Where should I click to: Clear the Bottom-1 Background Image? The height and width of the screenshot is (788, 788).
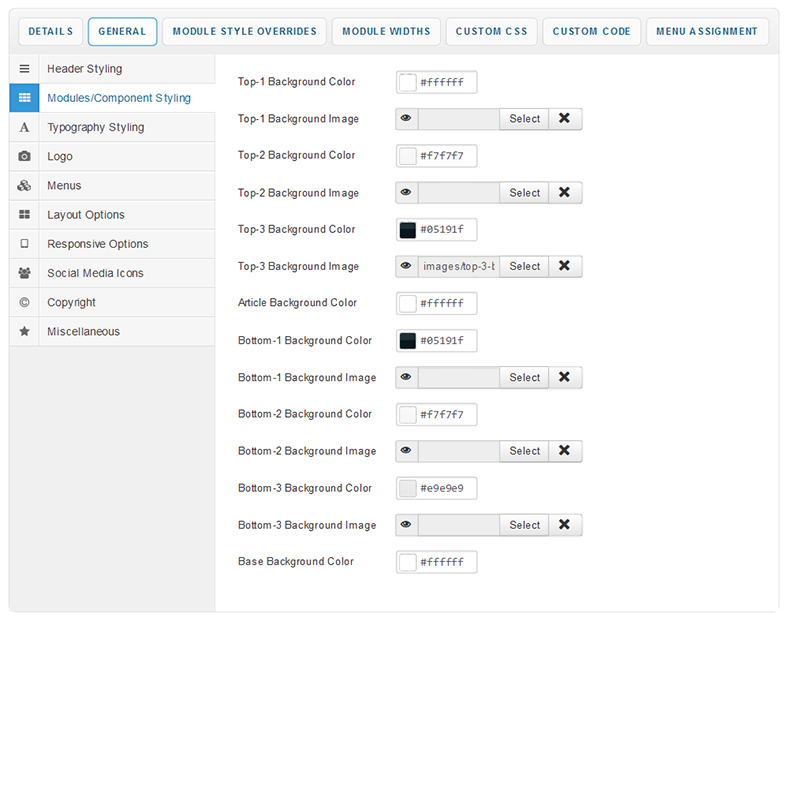pyautogui.click(x=564, y=378)
